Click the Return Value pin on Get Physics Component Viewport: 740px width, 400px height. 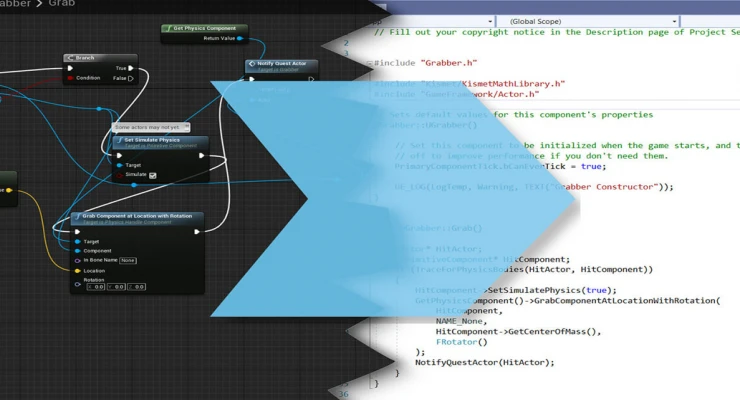[x=240, y=38]
